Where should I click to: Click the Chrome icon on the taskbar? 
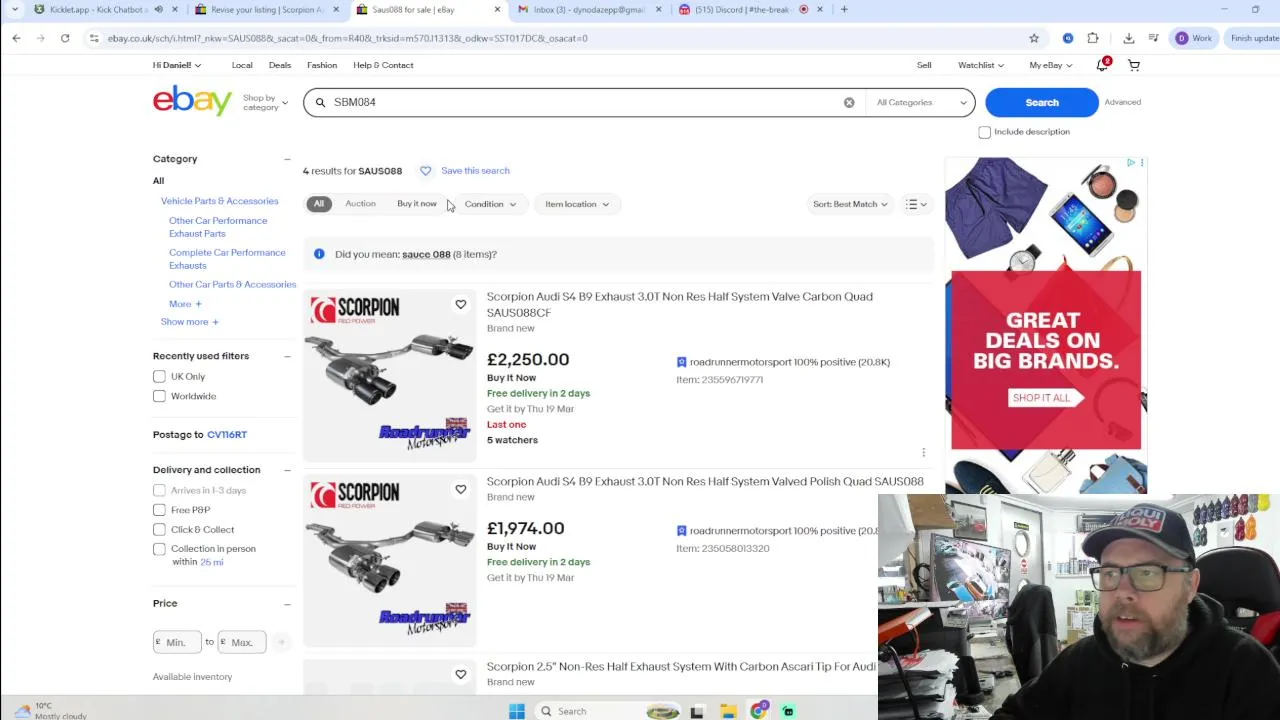[759, 711]
